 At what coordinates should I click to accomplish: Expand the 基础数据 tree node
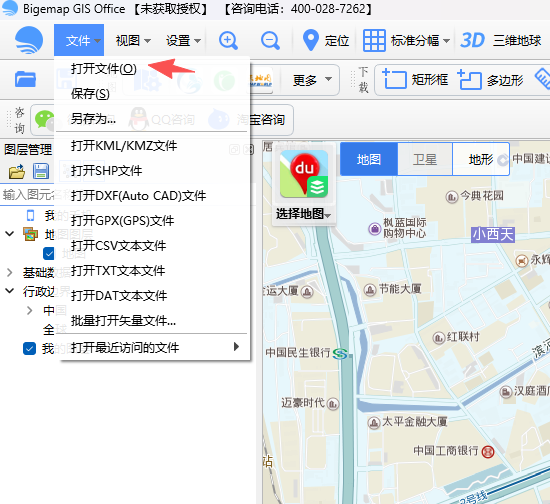coord(9,272)
